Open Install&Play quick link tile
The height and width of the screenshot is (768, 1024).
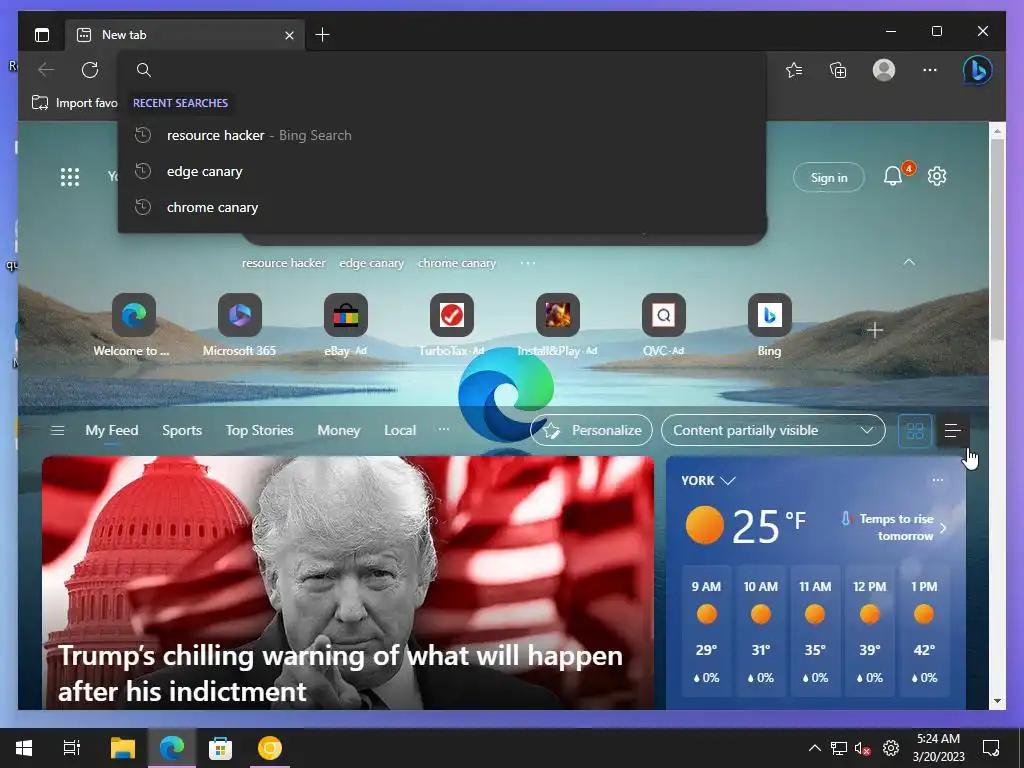click(x=558, y=325)
